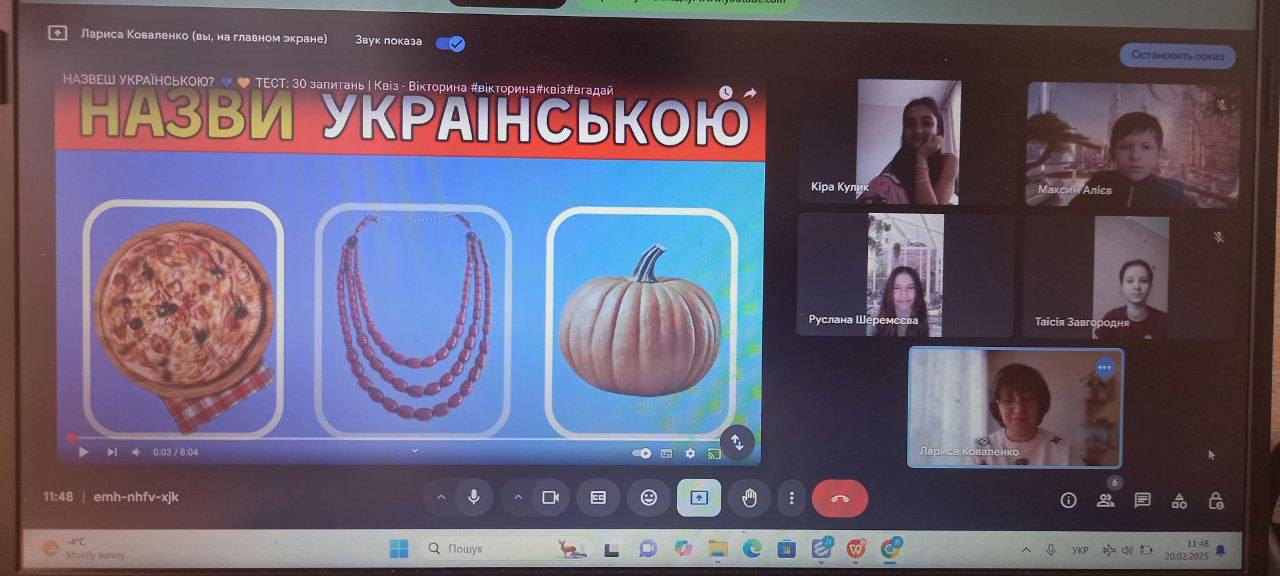Open host controls lock icon
The height and width of the screenshot is (576, 1280).
tap(1216, 500)
